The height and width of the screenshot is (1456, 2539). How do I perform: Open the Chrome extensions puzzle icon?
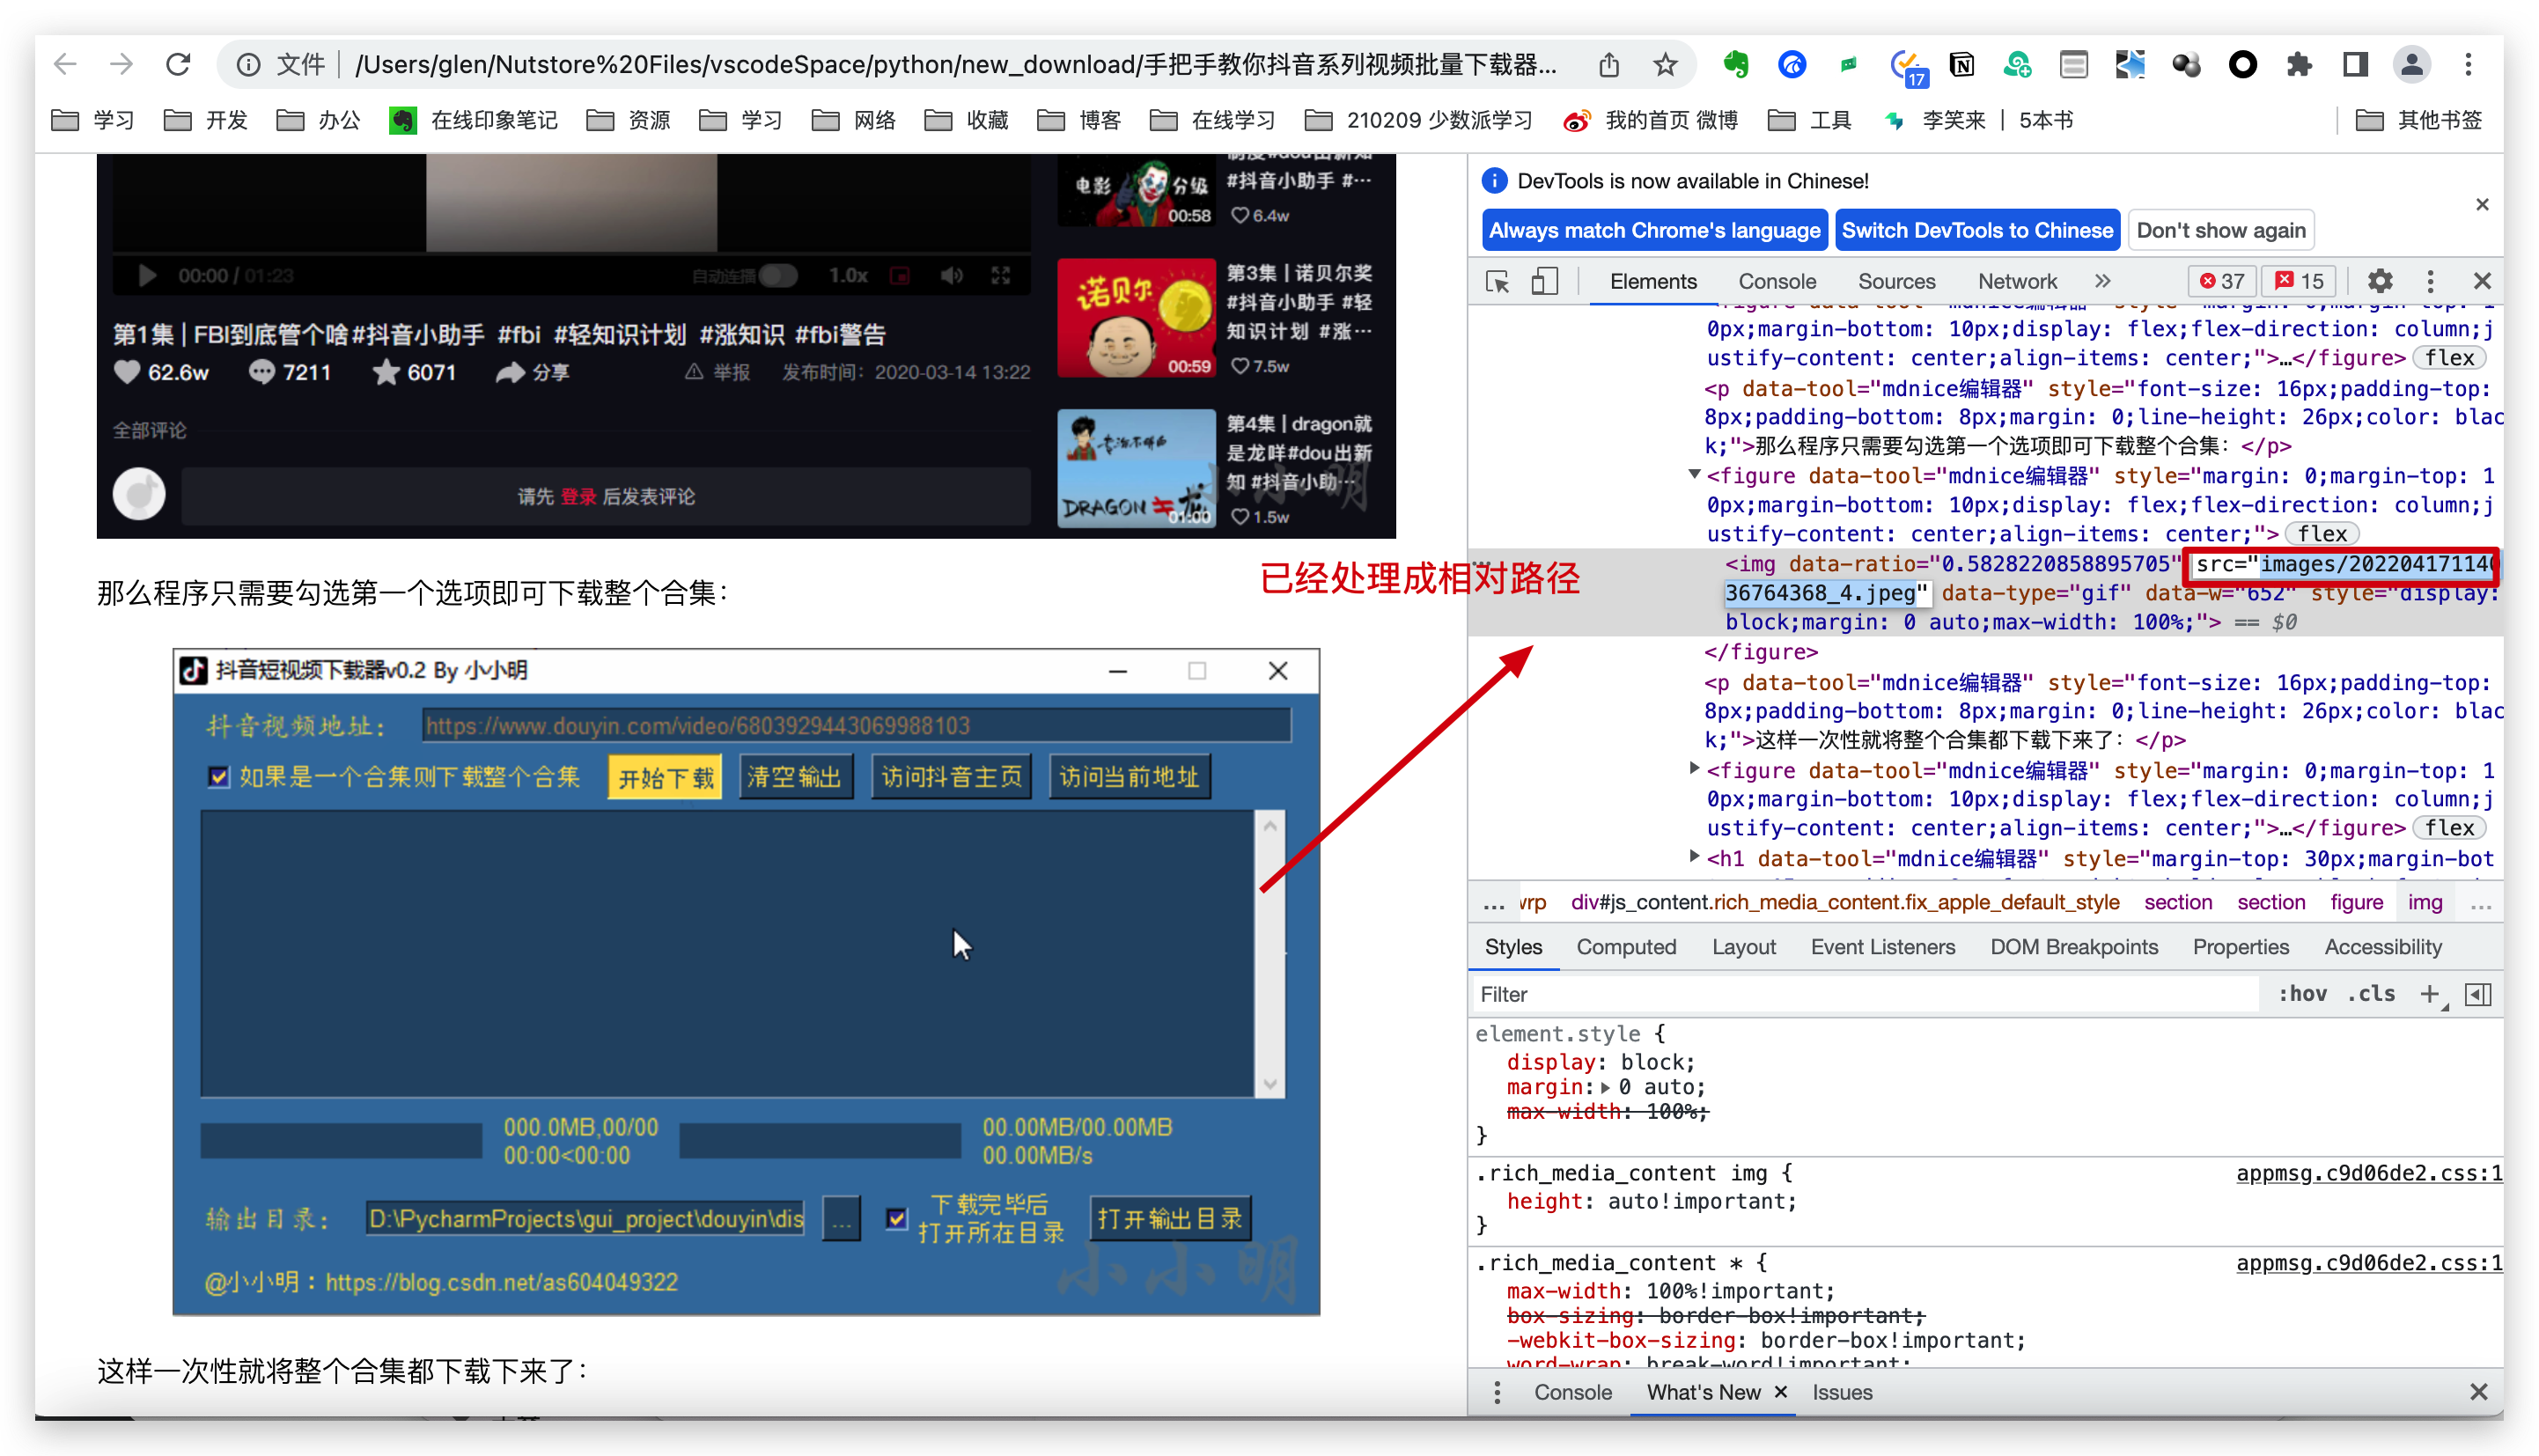click(x=2299, y=65)
